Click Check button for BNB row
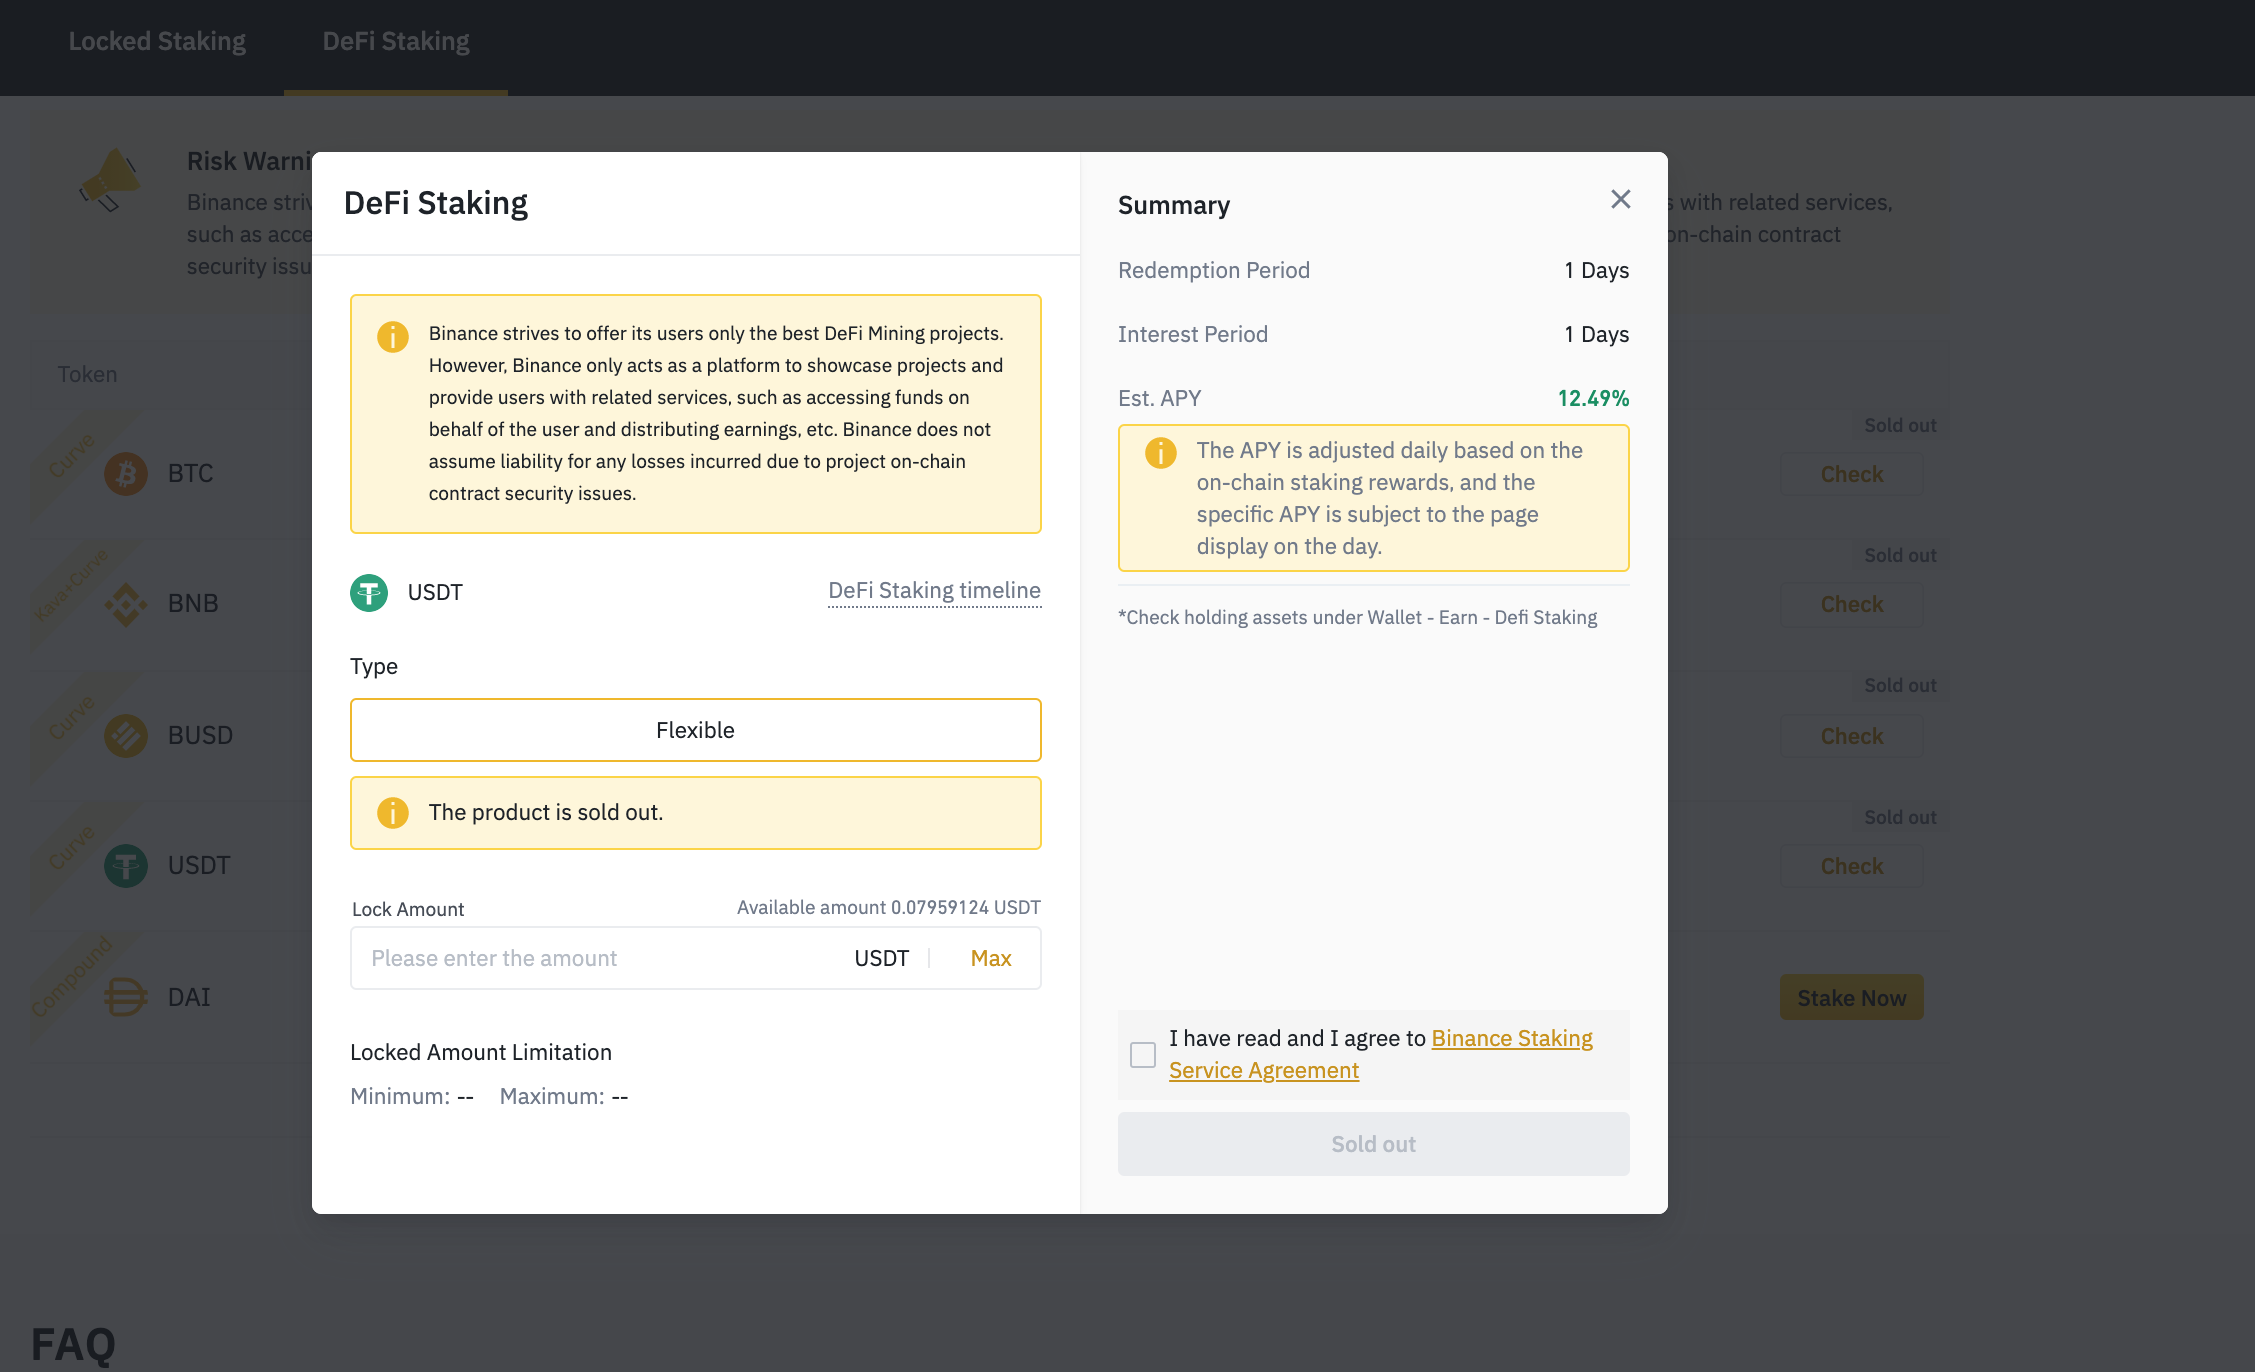The image size is (2255, 1372). [x=1852, y=604]
